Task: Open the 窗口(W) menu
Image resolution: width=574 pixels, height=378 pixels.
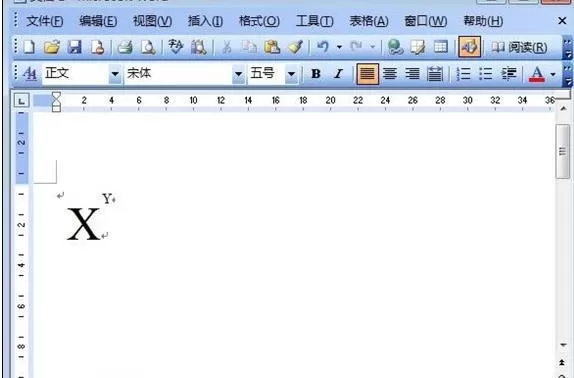Action: click(425, 21)
